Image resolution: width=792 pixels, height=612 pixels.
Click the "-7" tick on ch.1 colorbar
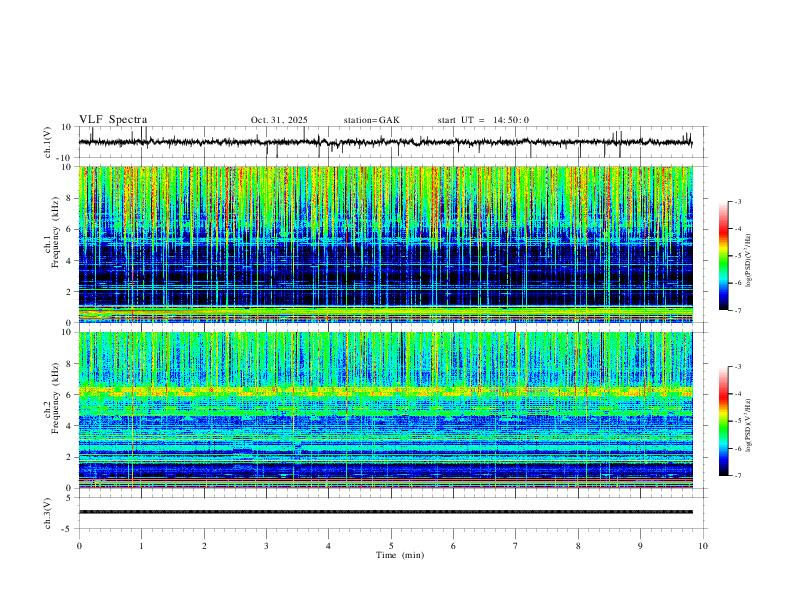[x=738, y=310]
